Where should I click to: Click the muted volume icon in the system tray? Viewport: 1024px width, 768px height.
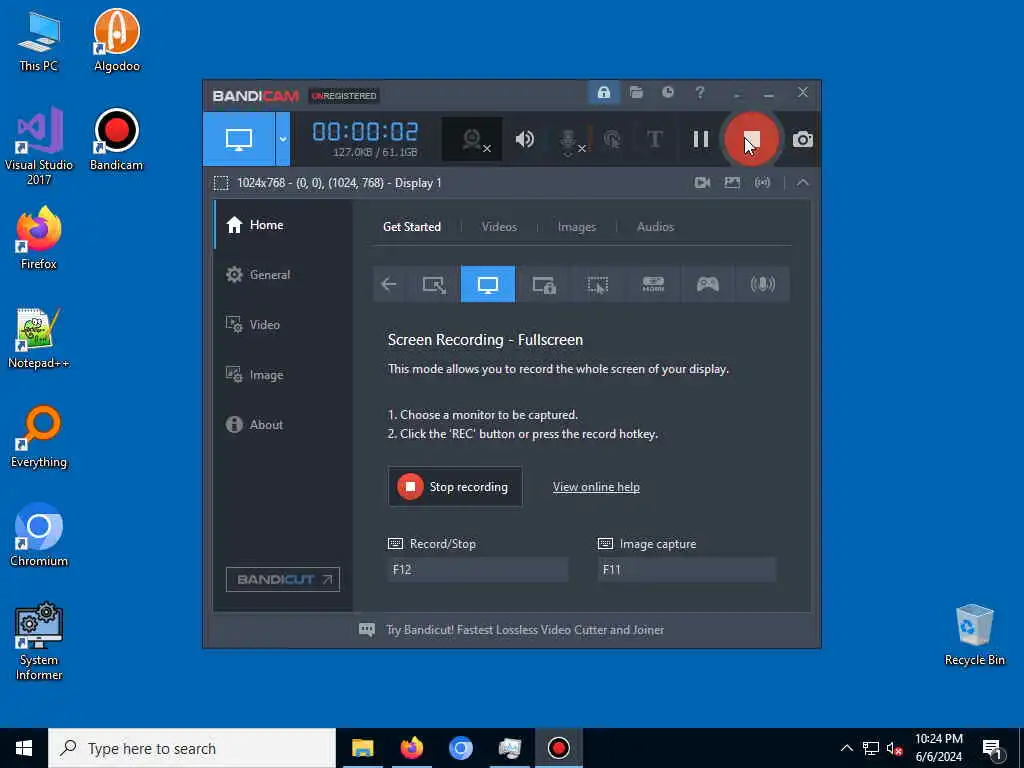click(894, 748)
